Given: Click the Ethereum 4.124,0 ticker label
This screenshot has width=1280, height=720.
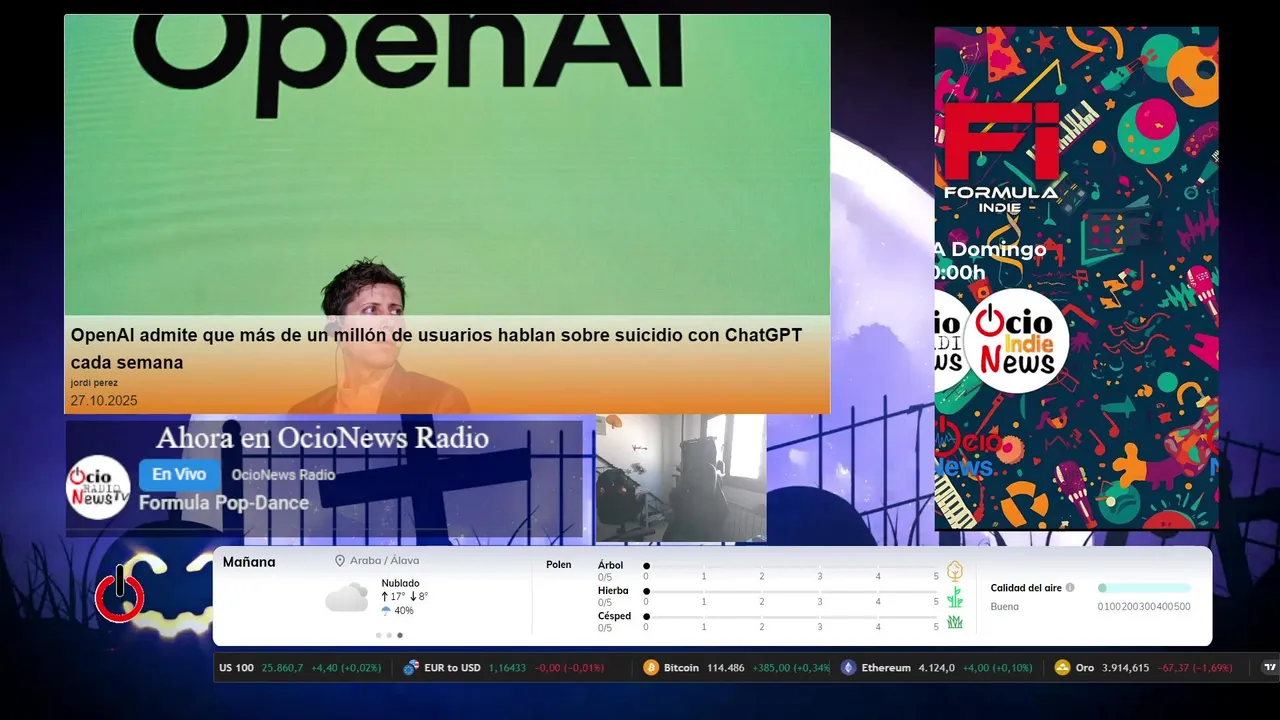Looking at the screenshot, I should pyautogui.click(x=907, y=668).
